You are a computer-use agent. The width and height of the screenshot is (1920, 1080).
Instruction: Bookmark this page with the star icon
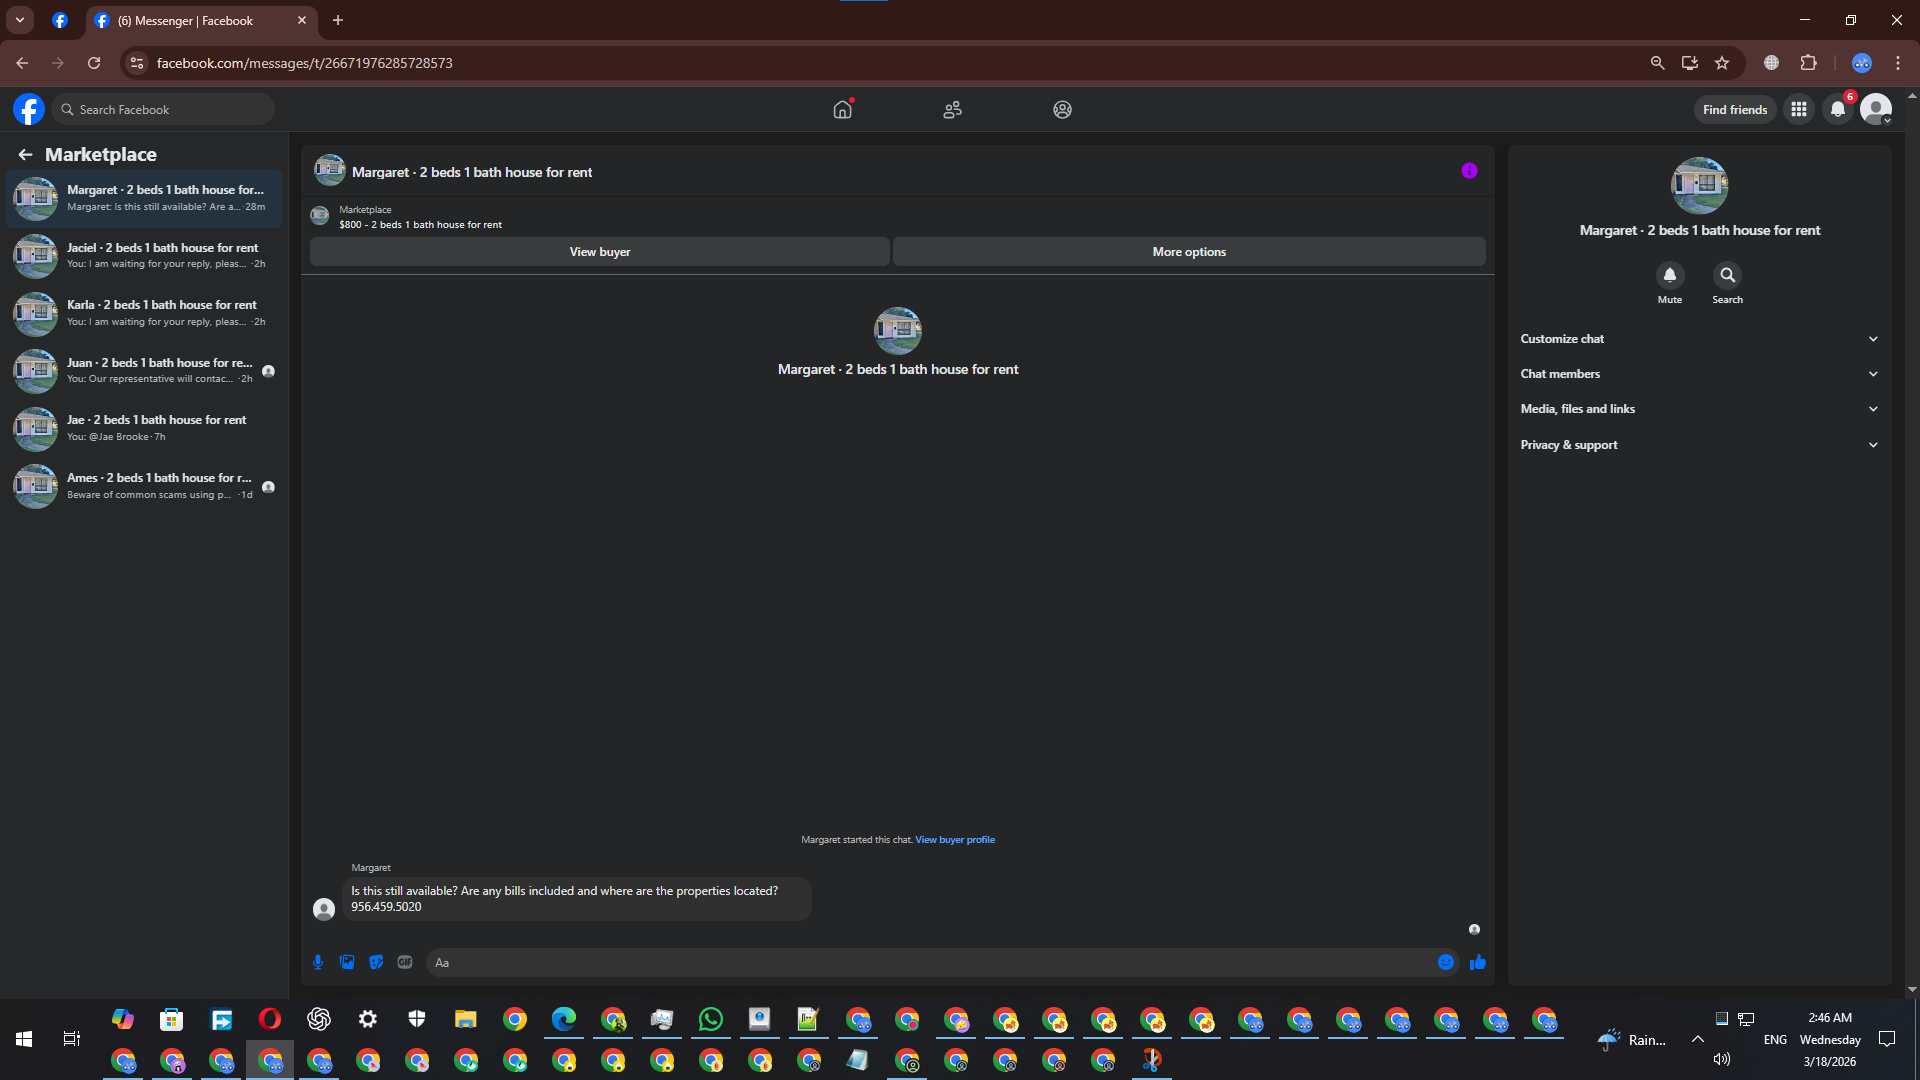pyautogui.click(x=1722, y=63)
